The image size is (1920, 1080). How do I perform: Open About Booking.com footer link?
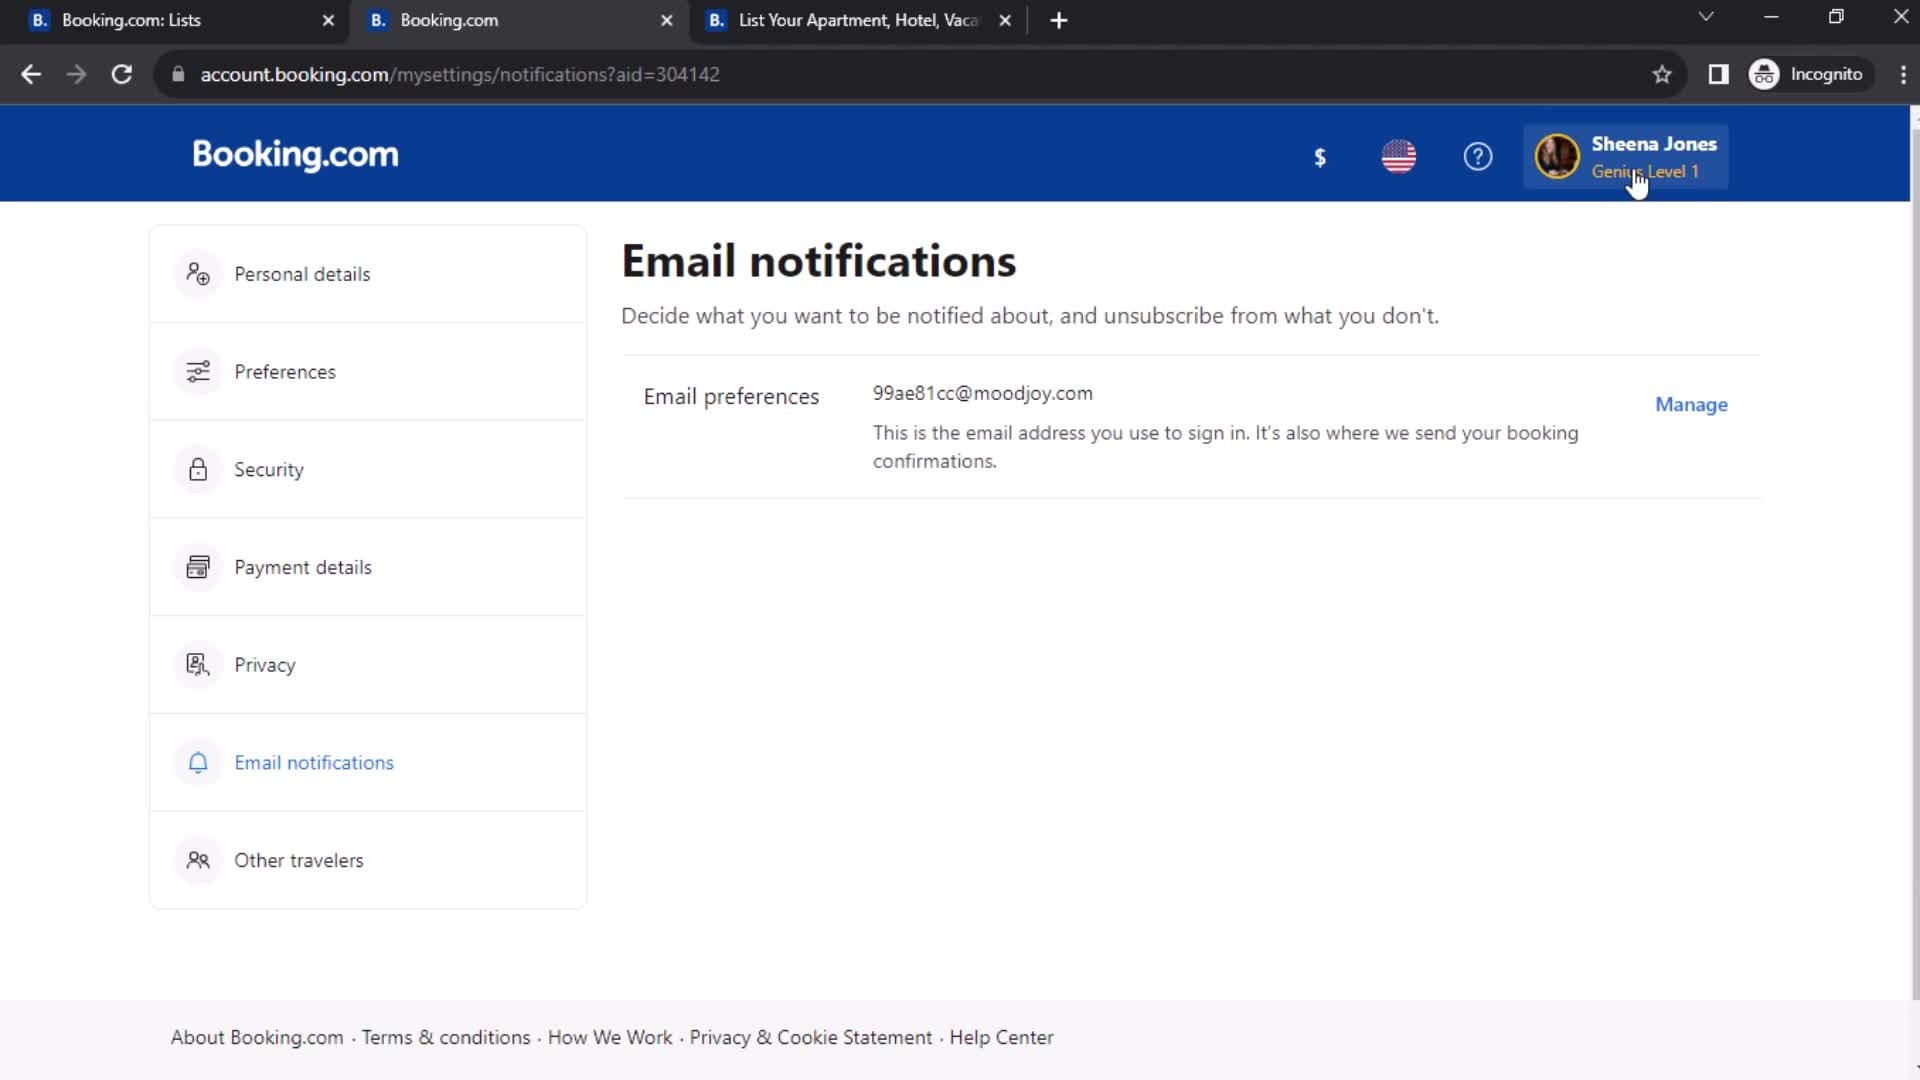257,1038
